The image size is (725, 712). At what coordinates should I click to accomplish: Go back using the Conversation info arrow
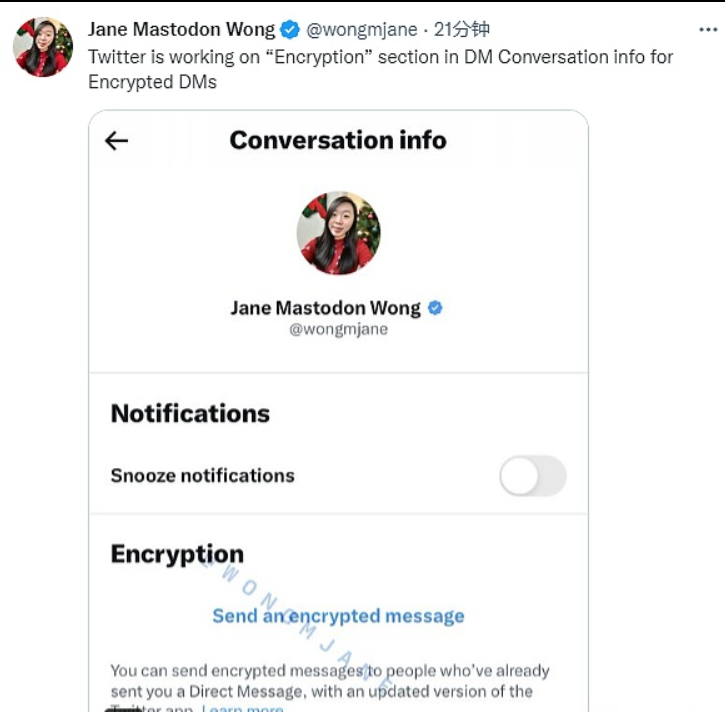pyautogui.click(x=117, y=141)
